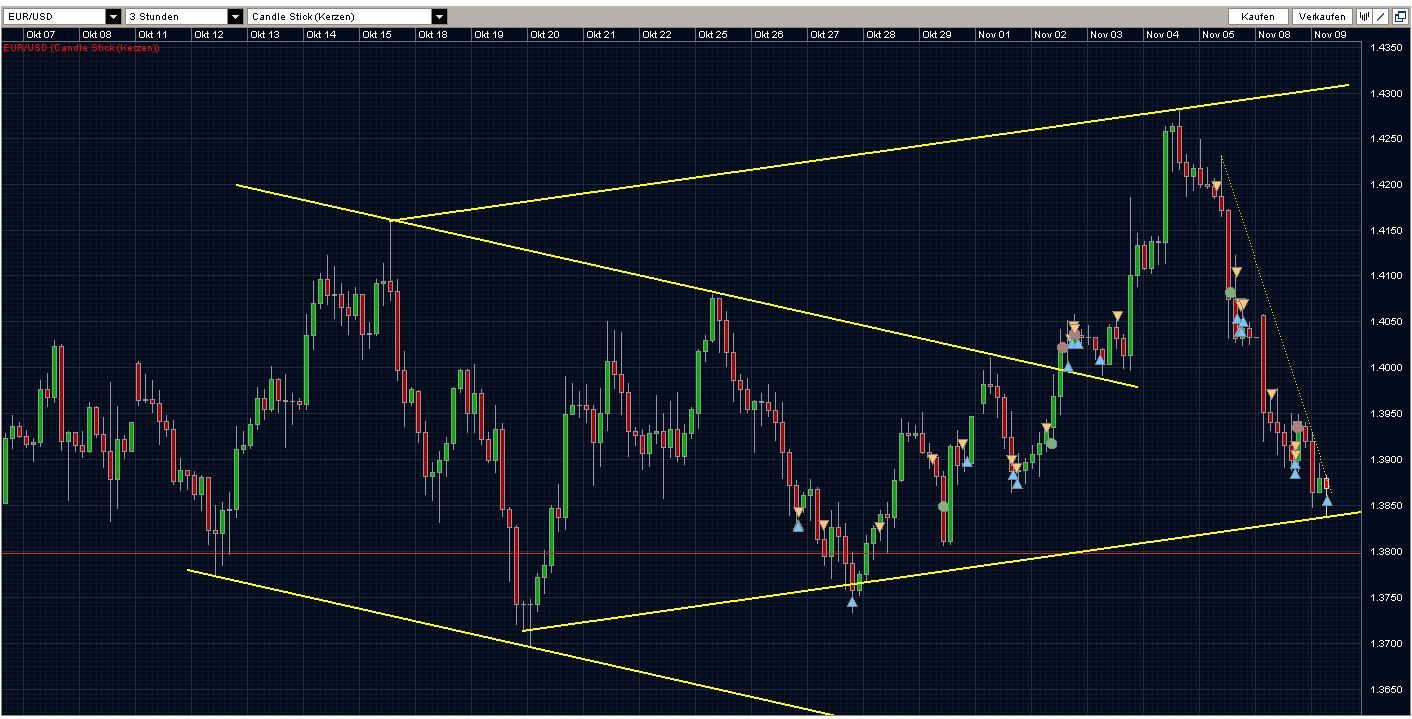Select the trendline drawing tool icon
Screen dimensions: 1412x719
click(1380, 16)
